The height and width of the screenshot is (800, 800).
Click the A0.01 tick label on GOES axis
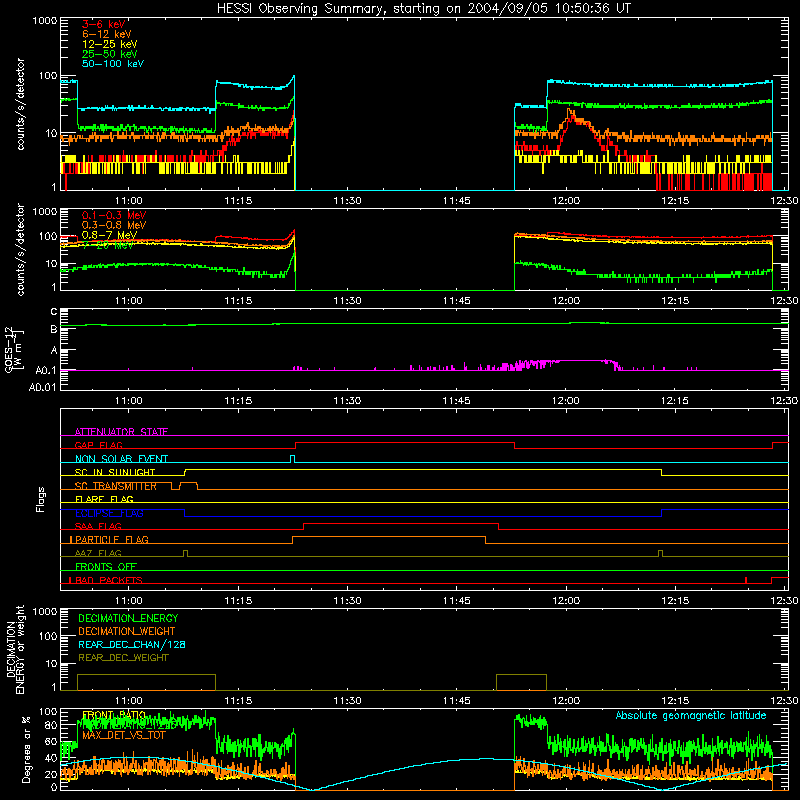(42, 388)
